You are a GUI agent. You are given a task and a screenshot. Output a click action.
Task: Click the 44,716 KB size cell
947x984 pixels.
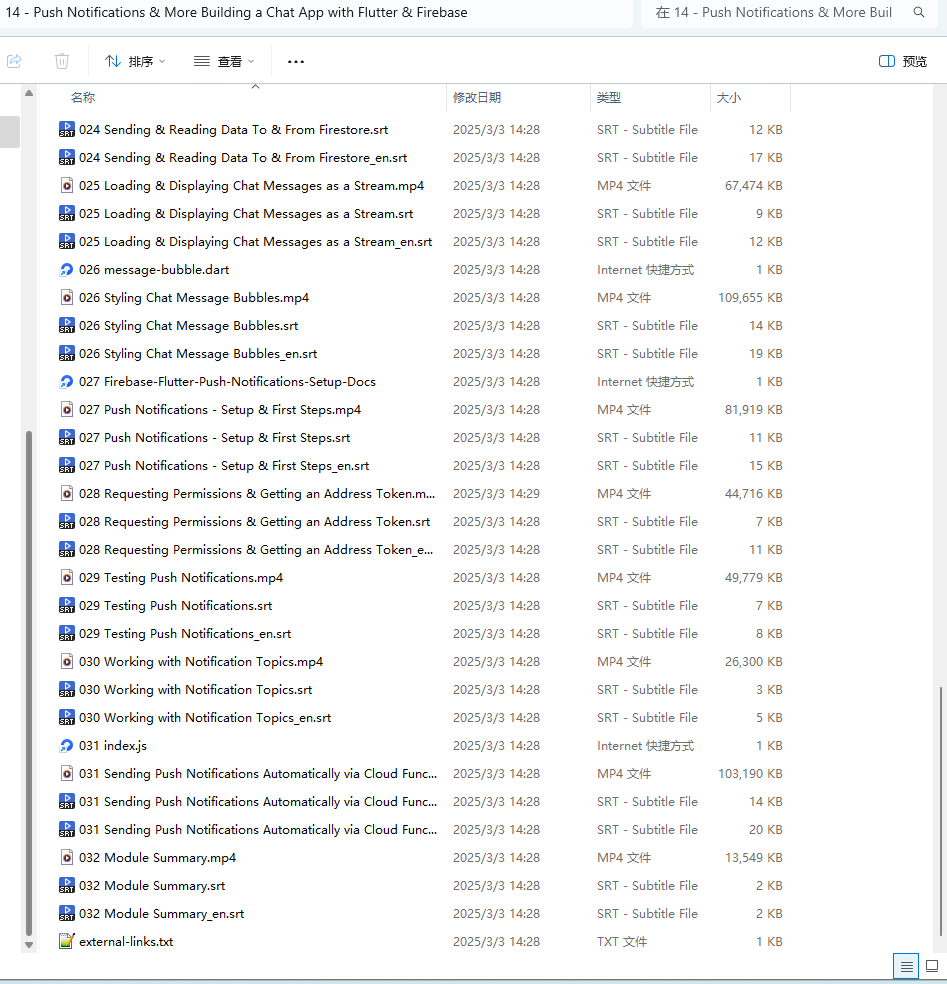pyautogui.click(x=753, y=494)
